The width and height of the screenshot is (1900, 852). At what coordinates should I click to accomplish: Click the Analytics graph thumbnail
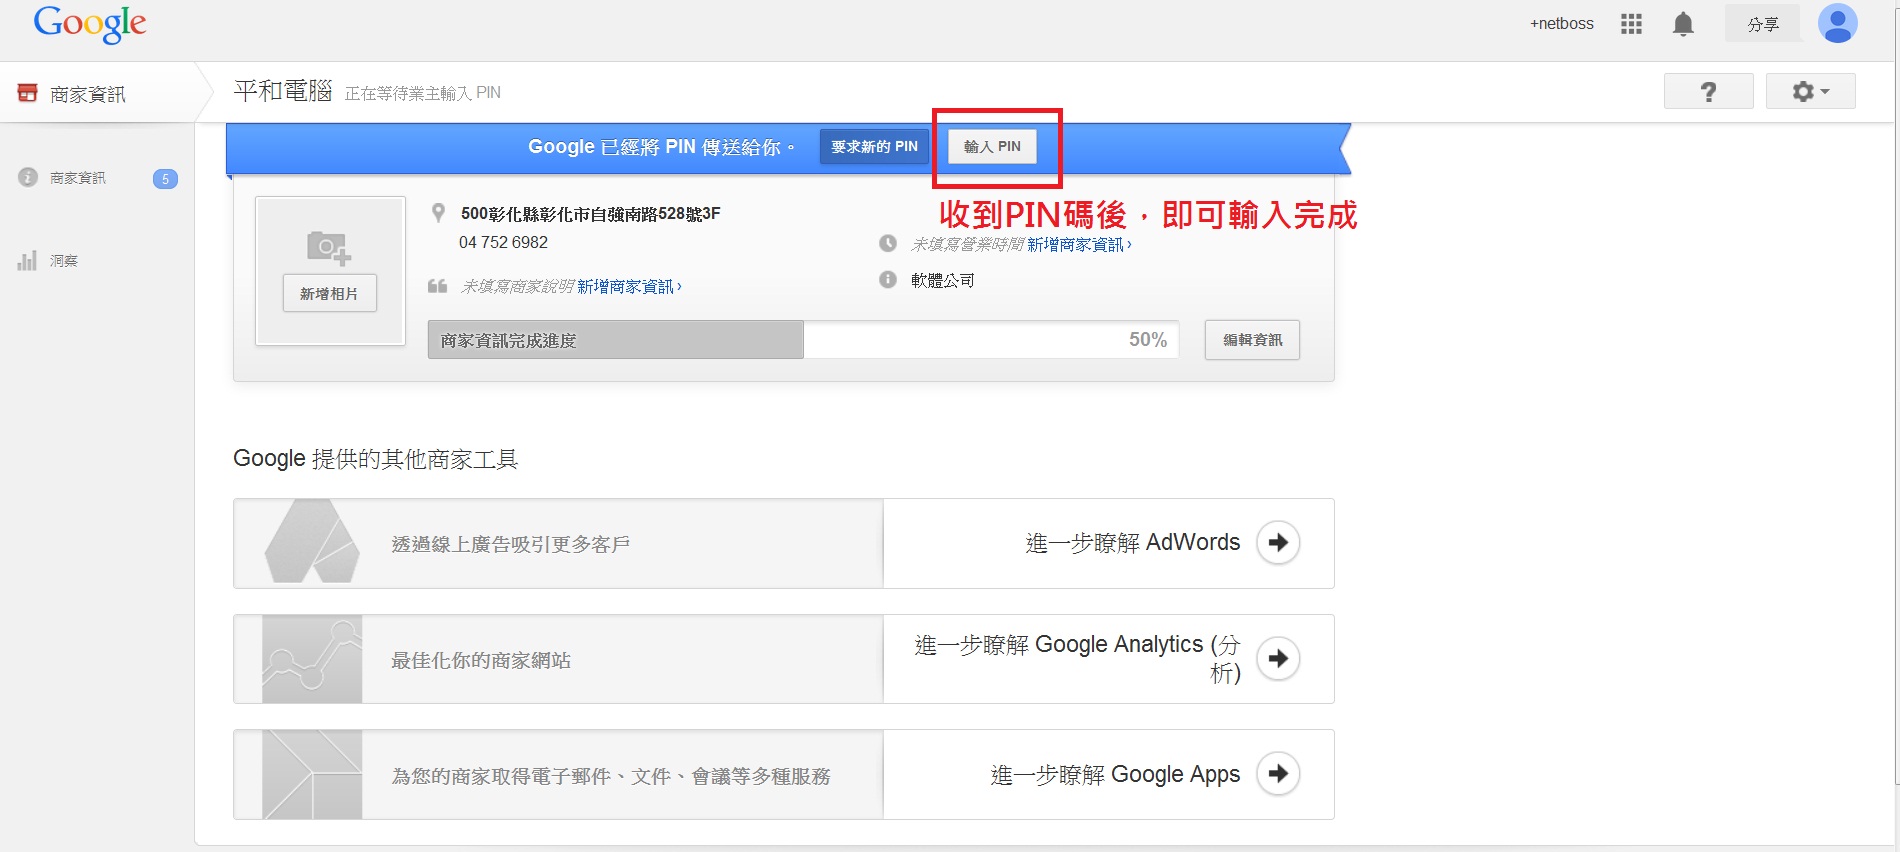click(312, 659)
